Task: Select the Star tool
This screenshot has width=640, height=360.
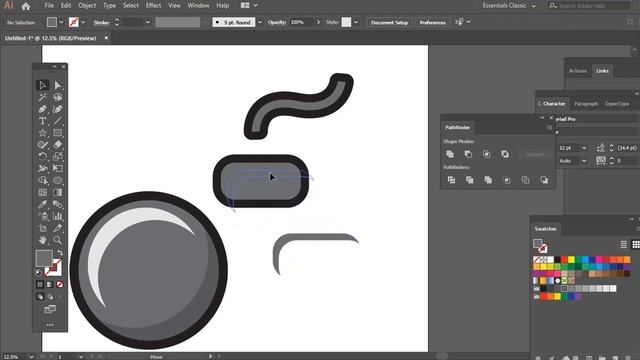Action: (42, 133)
